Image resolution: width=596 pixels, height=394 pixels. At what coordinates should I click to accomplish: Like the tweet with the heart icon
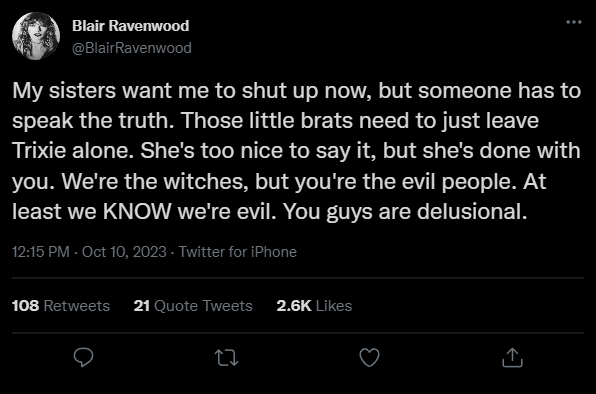click(369, 358)
